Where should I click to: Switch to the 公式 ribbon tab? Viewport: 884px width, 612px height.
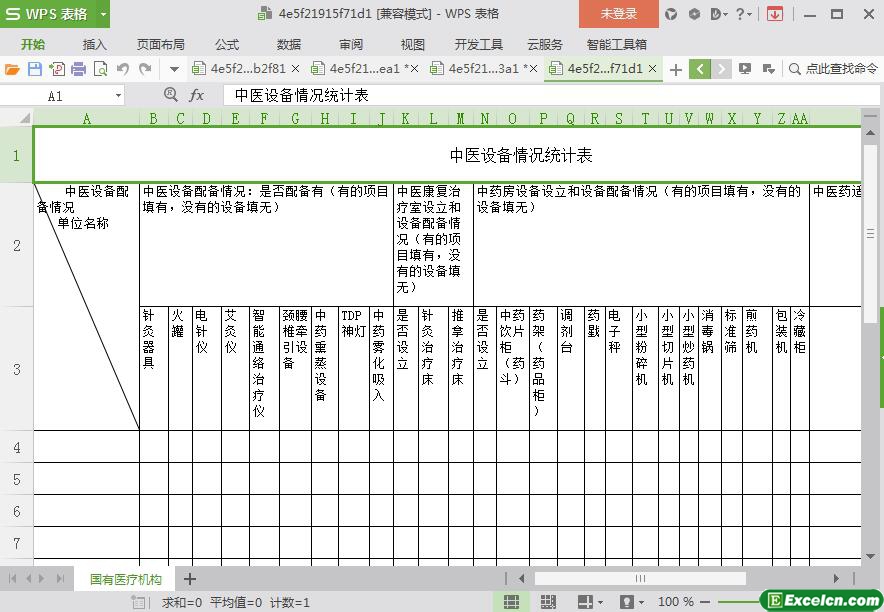(x=227, y=44)
